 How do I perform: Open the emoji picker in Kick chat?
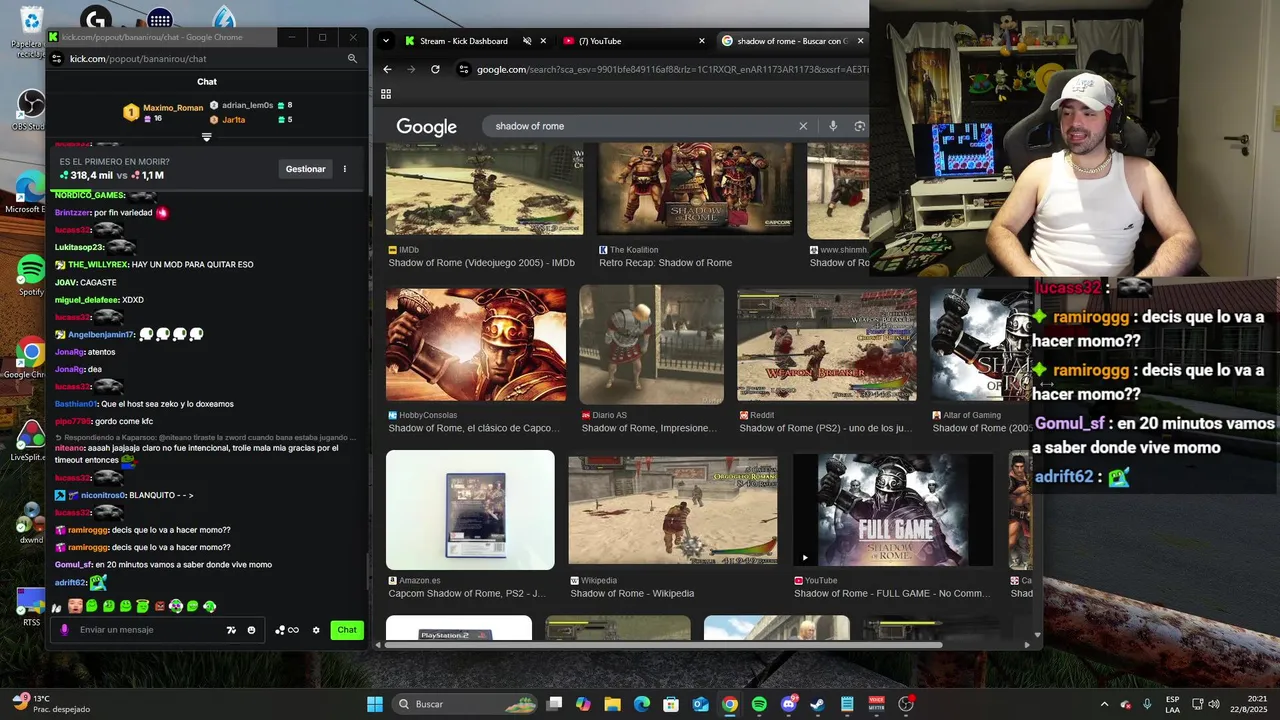251,630
